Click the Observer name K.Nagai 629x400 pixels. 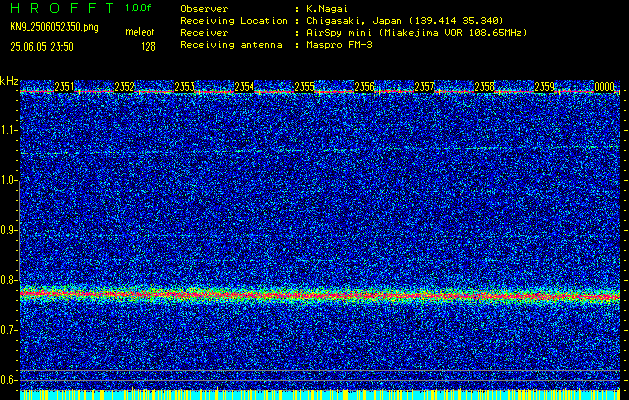[x=327, y=8]
